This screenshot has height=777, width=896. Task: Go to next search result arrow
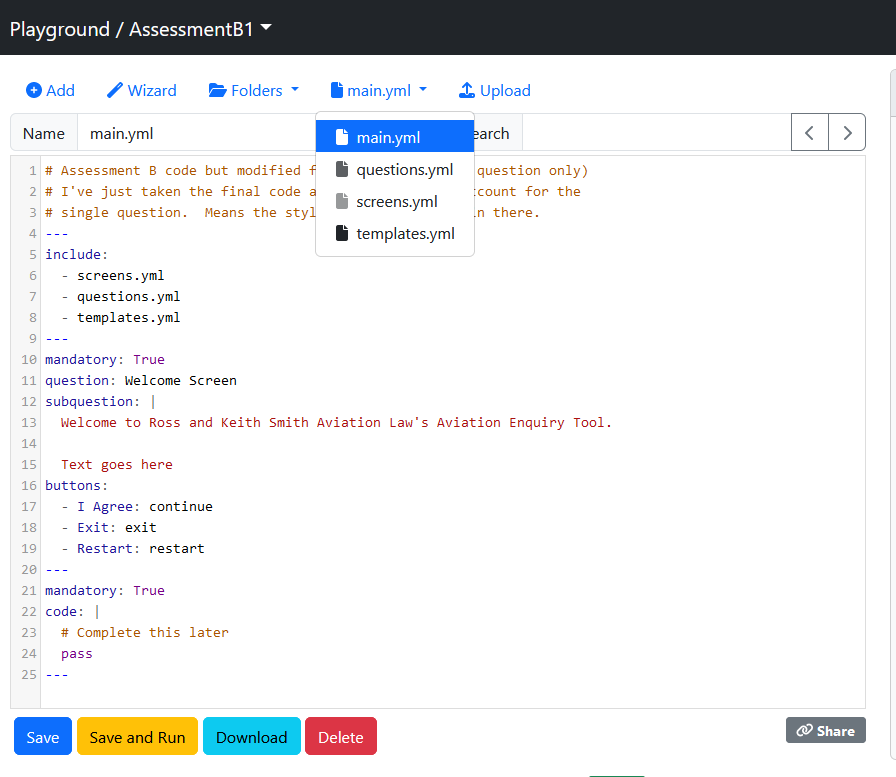click(847, 133)
